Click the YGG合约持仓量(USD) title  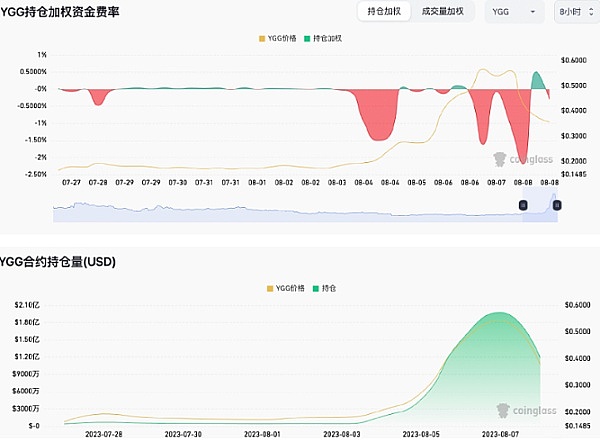click(57, 262)
